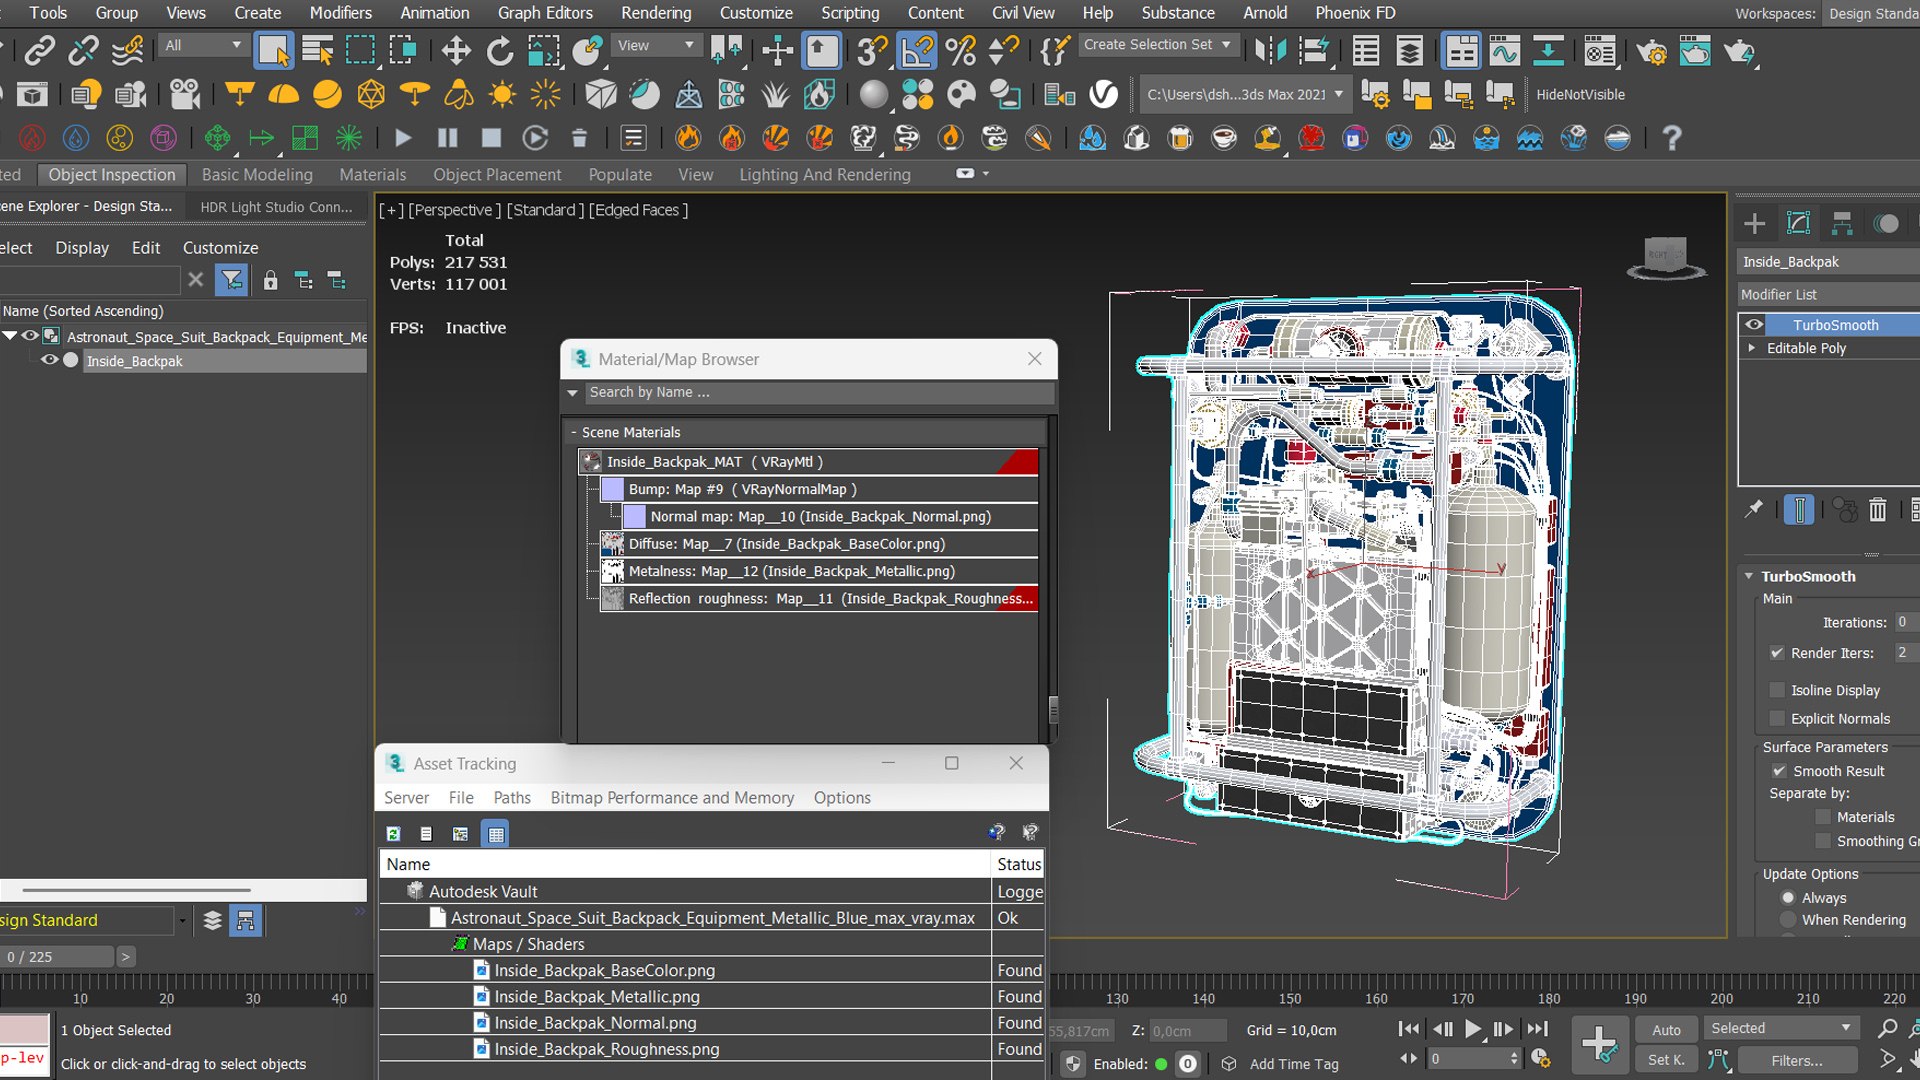Viewport: 1920px width, 1080px height.
Task: Uncheck the Smooth Result checkbox
Action: click(1779, 771)
